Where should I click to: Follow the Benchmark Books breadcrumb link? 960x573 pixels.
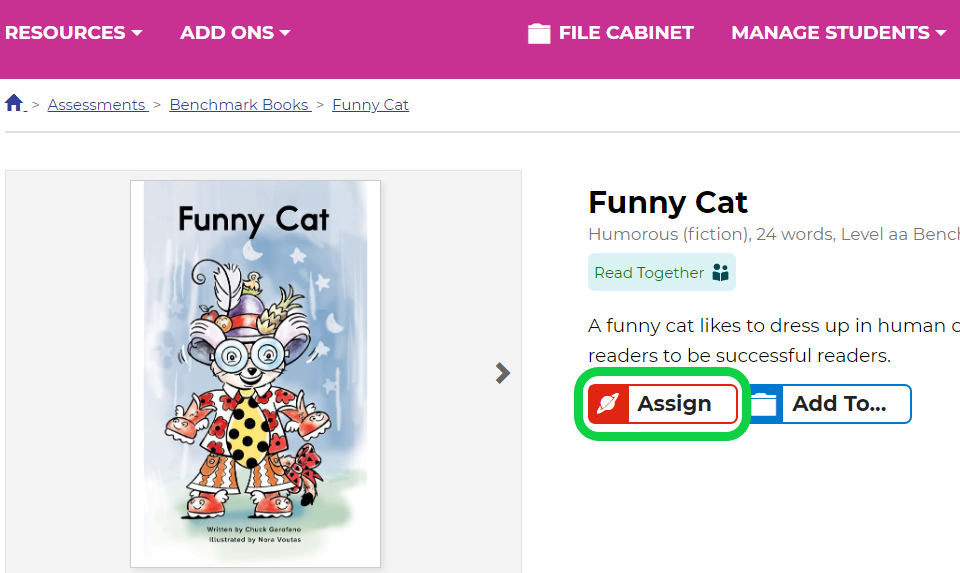coord(240,105)
